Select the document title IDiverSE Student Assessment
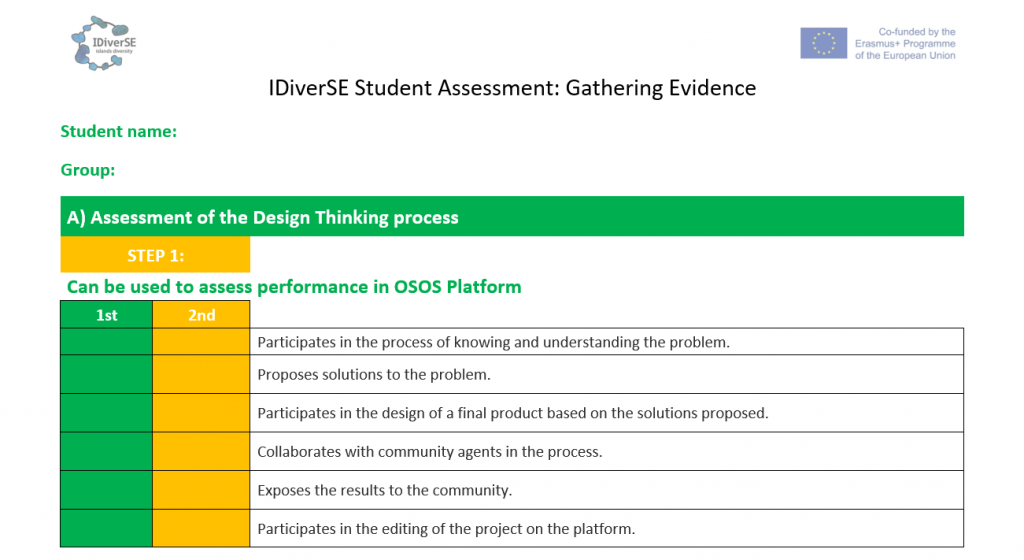The image size is (1024, 560). pyautogui.click(x=512, y=88)
